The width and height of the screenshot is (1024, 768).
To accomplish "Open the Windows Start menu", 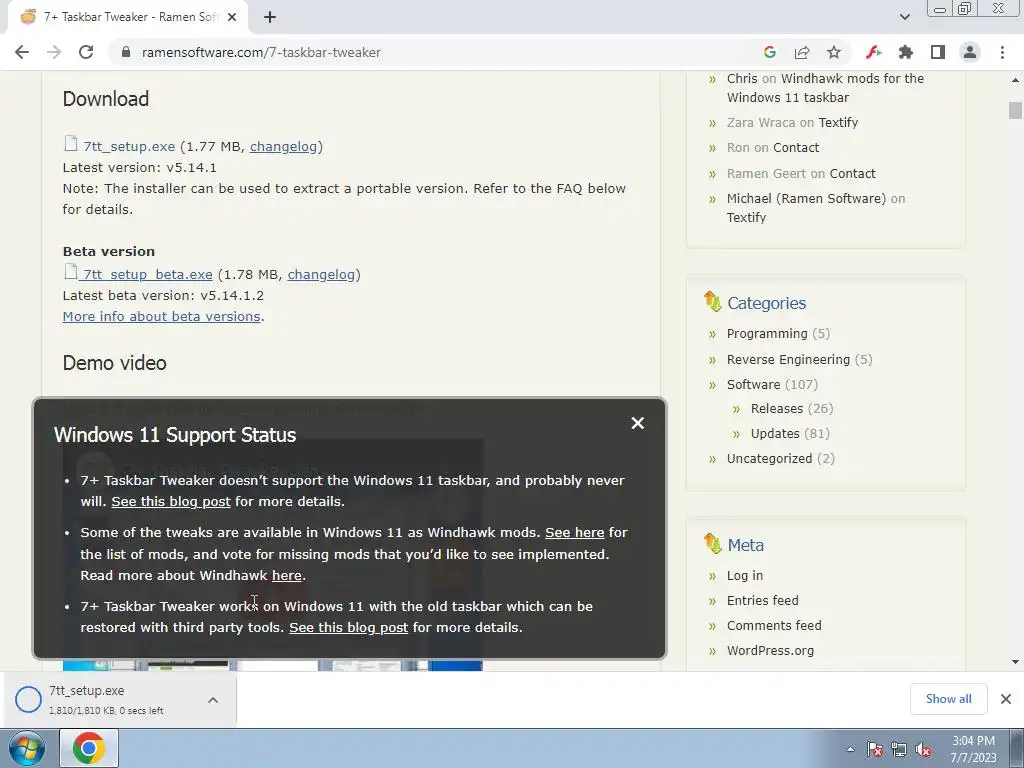I will coord(27,748).
